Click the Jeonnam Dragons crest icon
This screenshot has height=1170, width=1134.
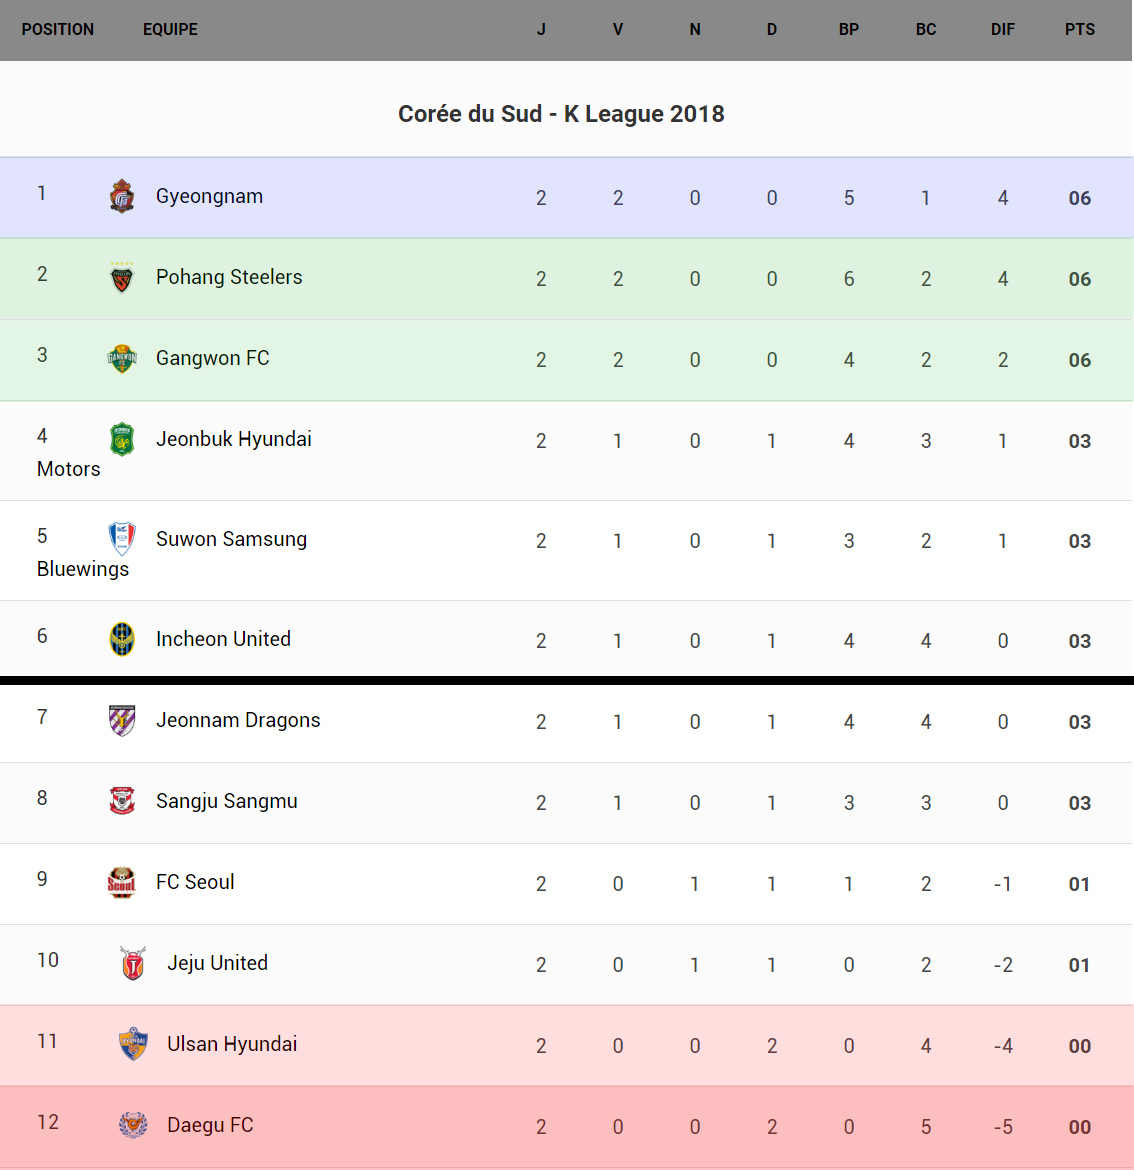coord(122,720)
